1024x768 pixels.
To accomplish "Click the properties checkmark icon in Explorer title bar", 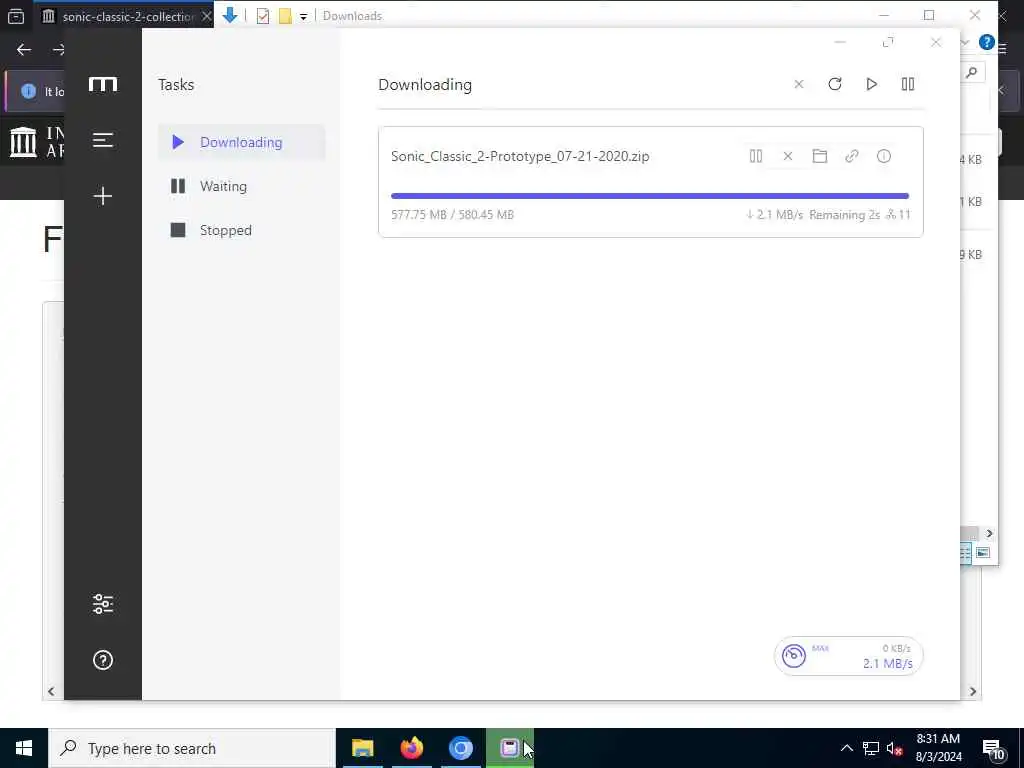I will pos(263,16).
